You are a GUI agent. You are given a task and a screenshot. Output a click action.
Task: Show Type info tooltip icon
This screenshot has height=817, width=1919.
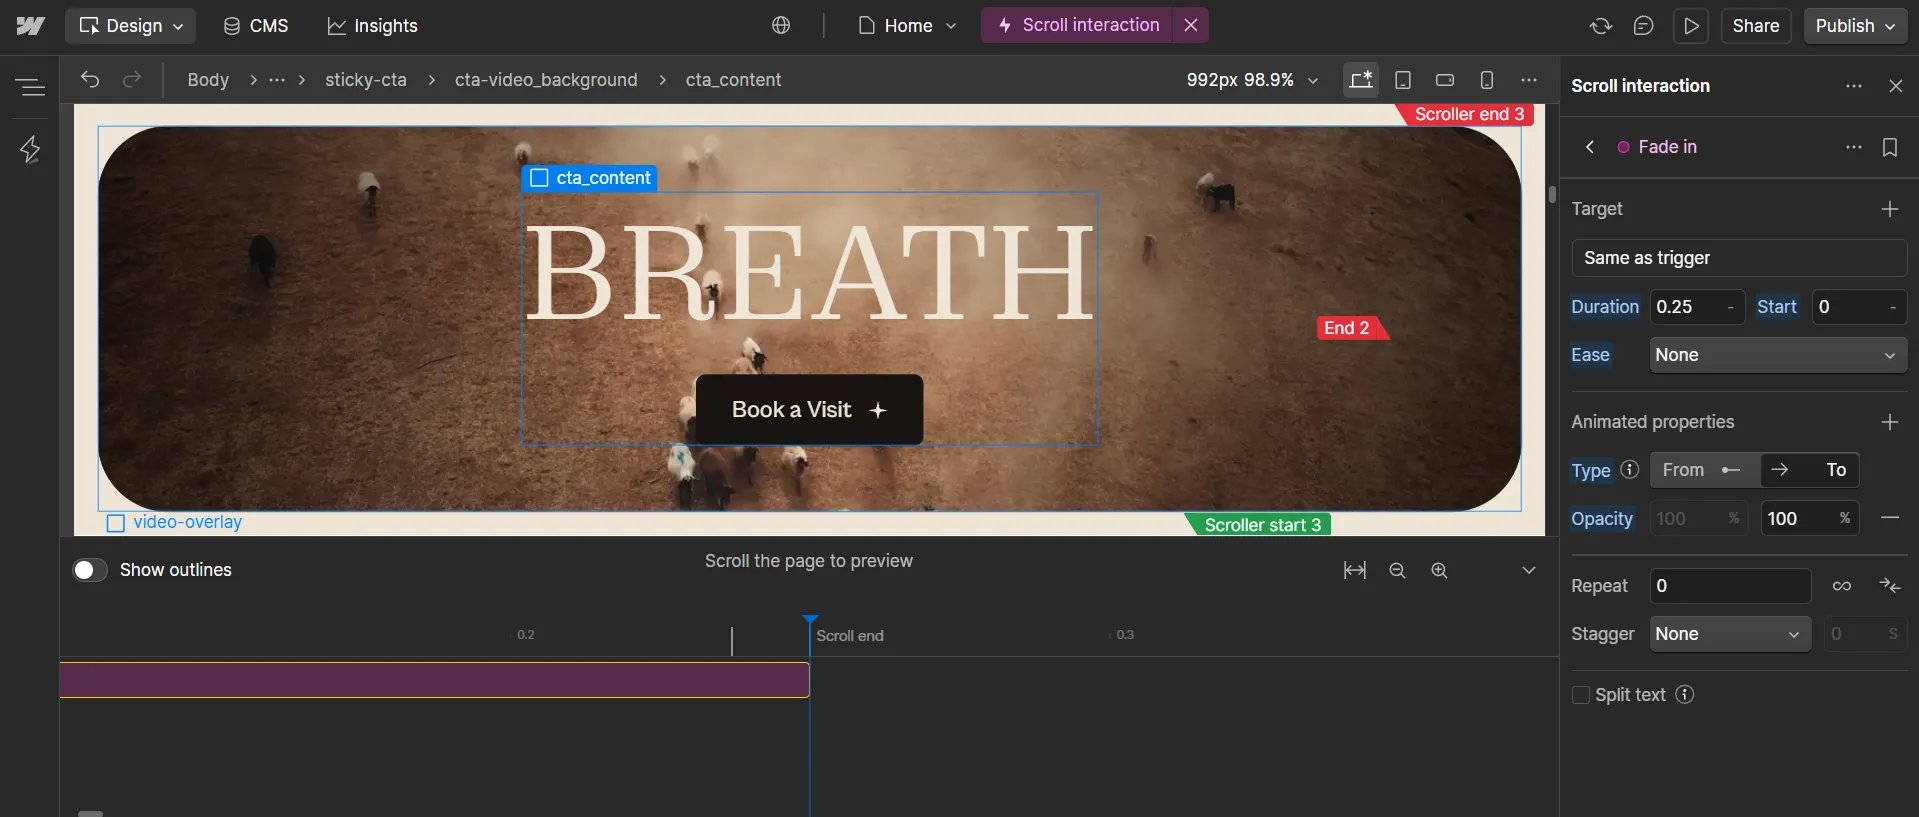(1630, 469)
